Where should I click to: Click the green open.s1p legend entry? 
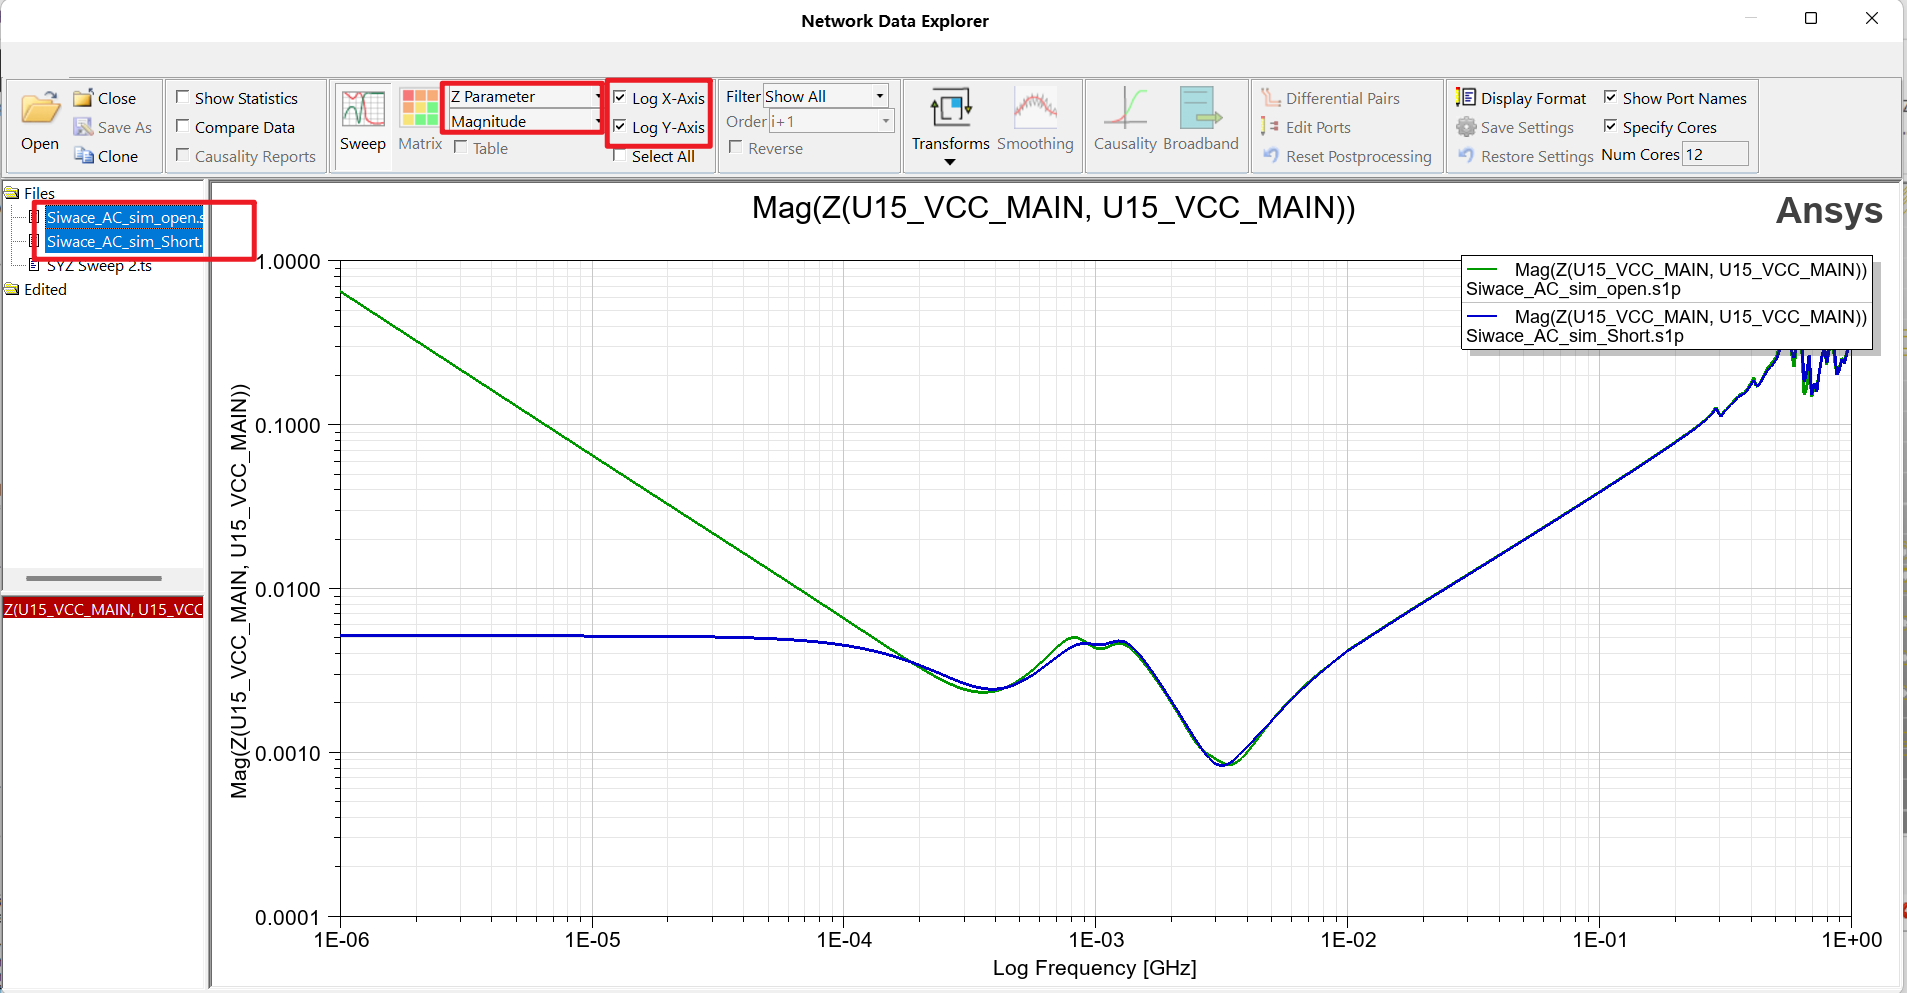pos(1667,279)
